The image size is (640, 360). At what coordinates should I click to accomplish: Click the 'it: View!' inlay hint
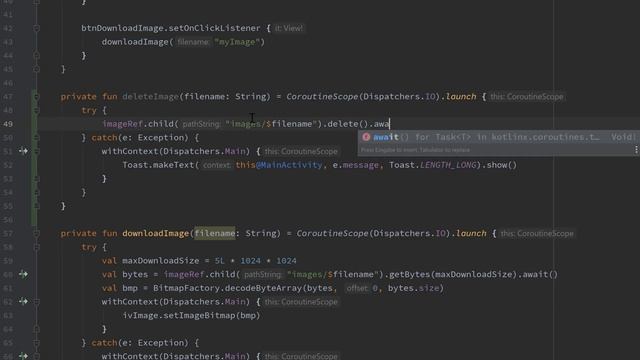point(289,28)
